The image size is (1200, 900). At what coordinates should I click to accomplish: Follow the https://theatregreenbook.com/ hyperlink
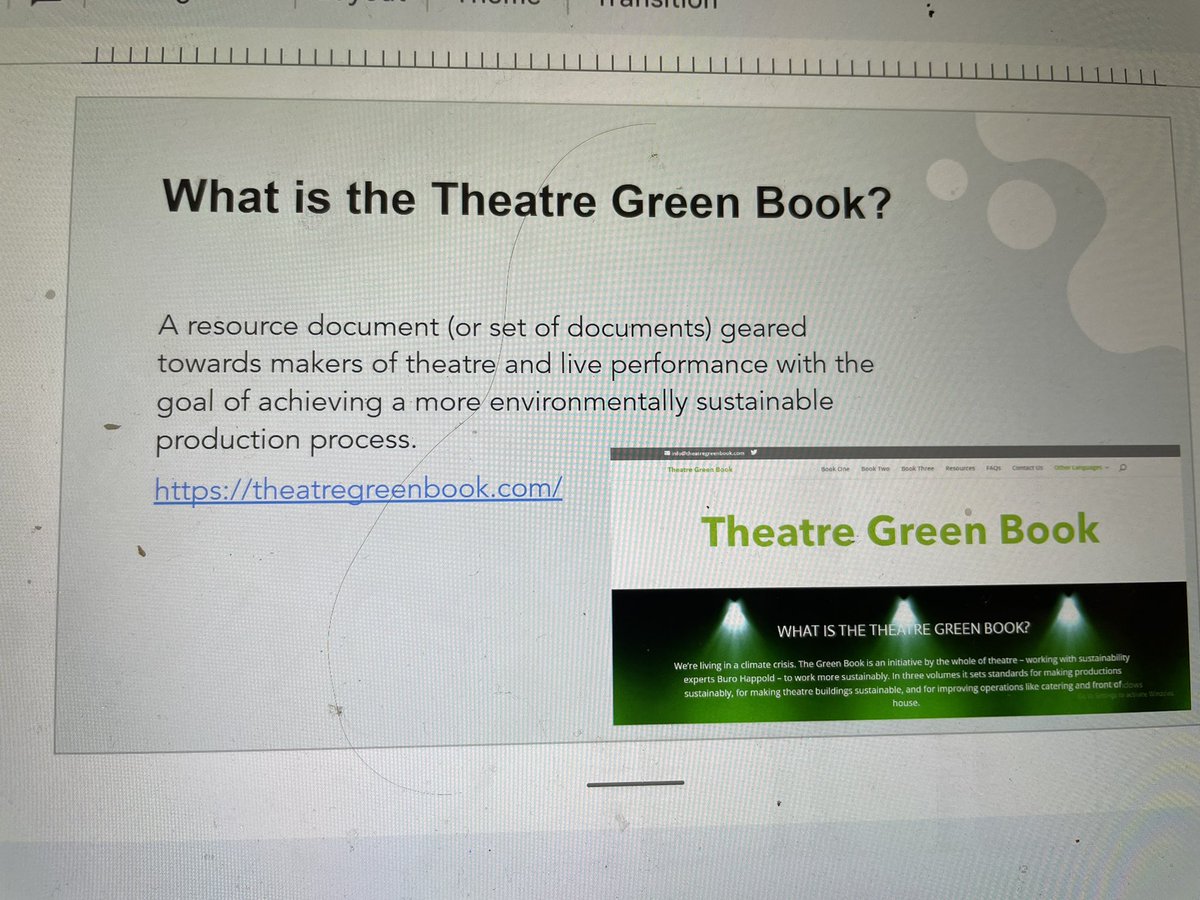pos(358,490)
